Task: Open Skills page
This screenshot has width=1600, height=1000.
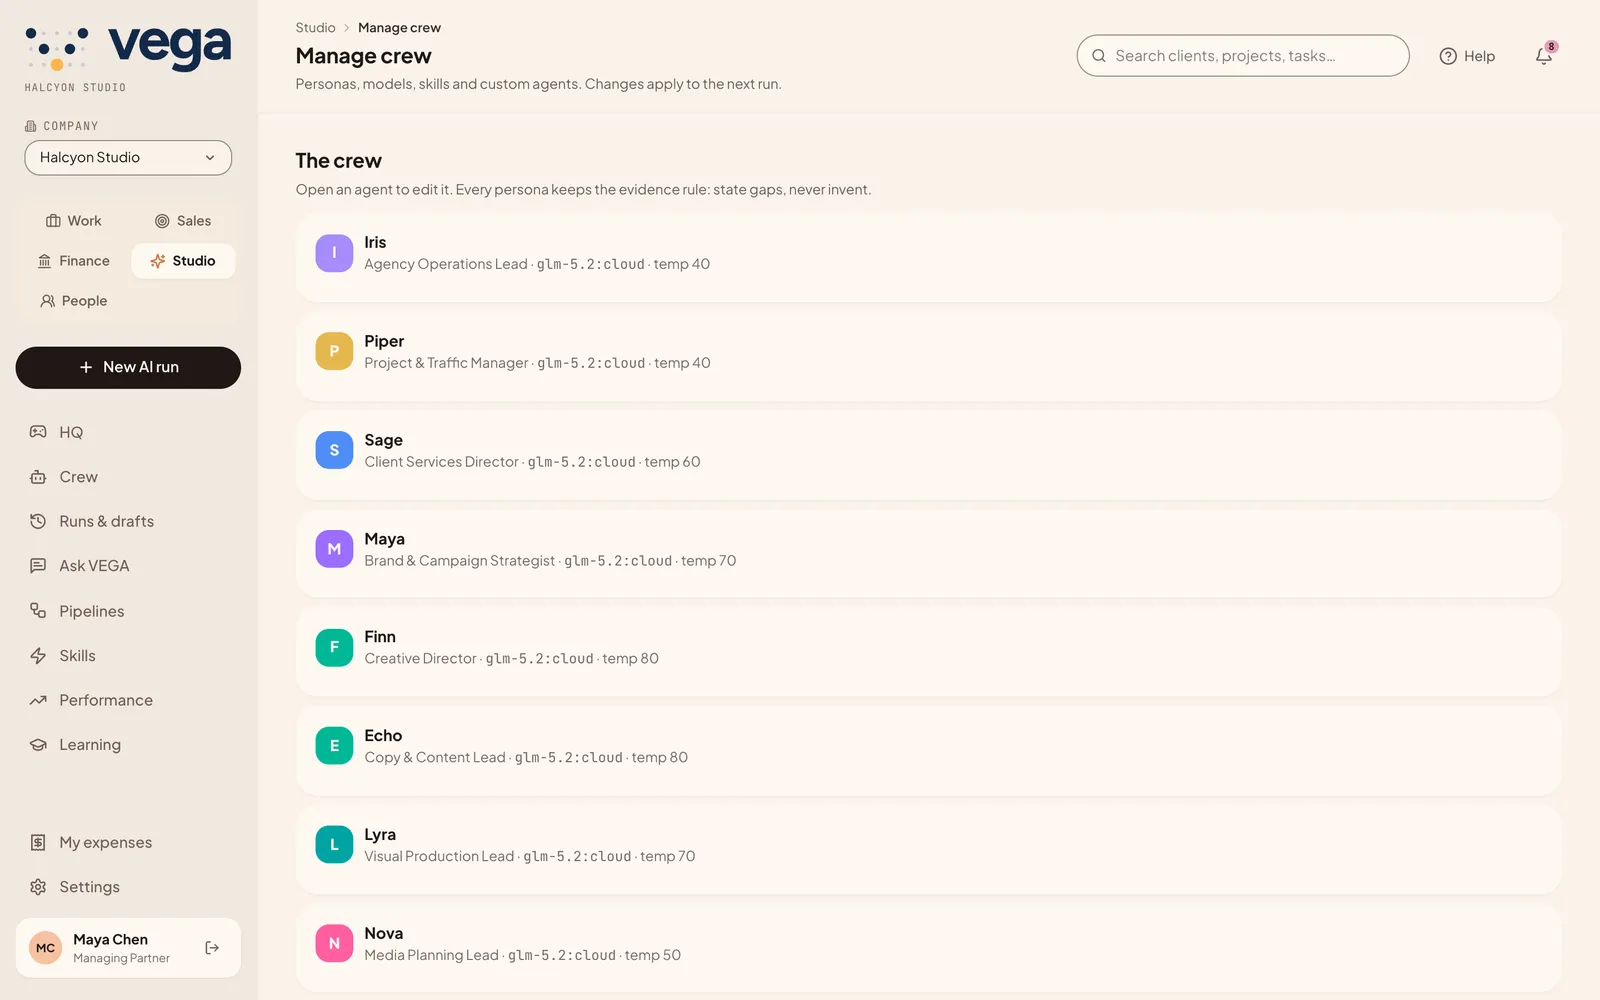Action: click(x=128, y=656)
